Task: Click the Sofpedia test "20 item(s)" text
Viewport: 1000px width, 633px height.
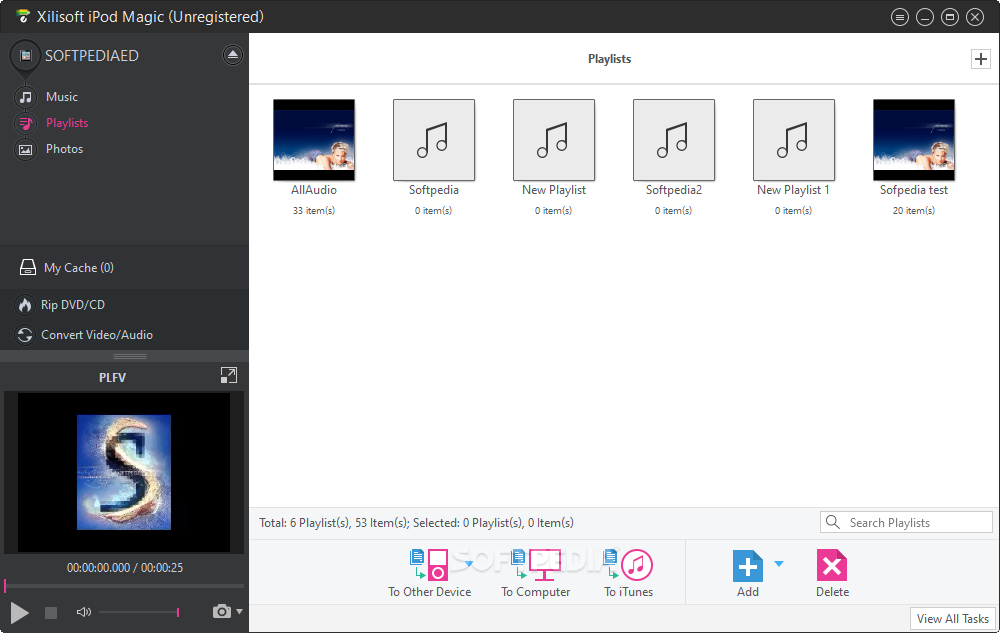Action: coord(914,210)
